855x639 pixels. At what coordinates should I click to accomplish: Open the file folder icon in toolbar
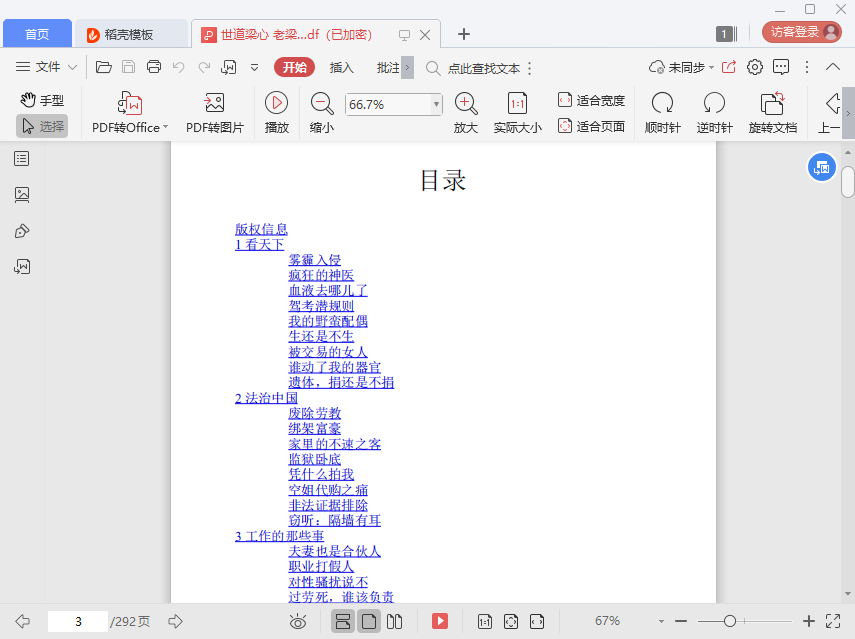(x=104, y=67)
